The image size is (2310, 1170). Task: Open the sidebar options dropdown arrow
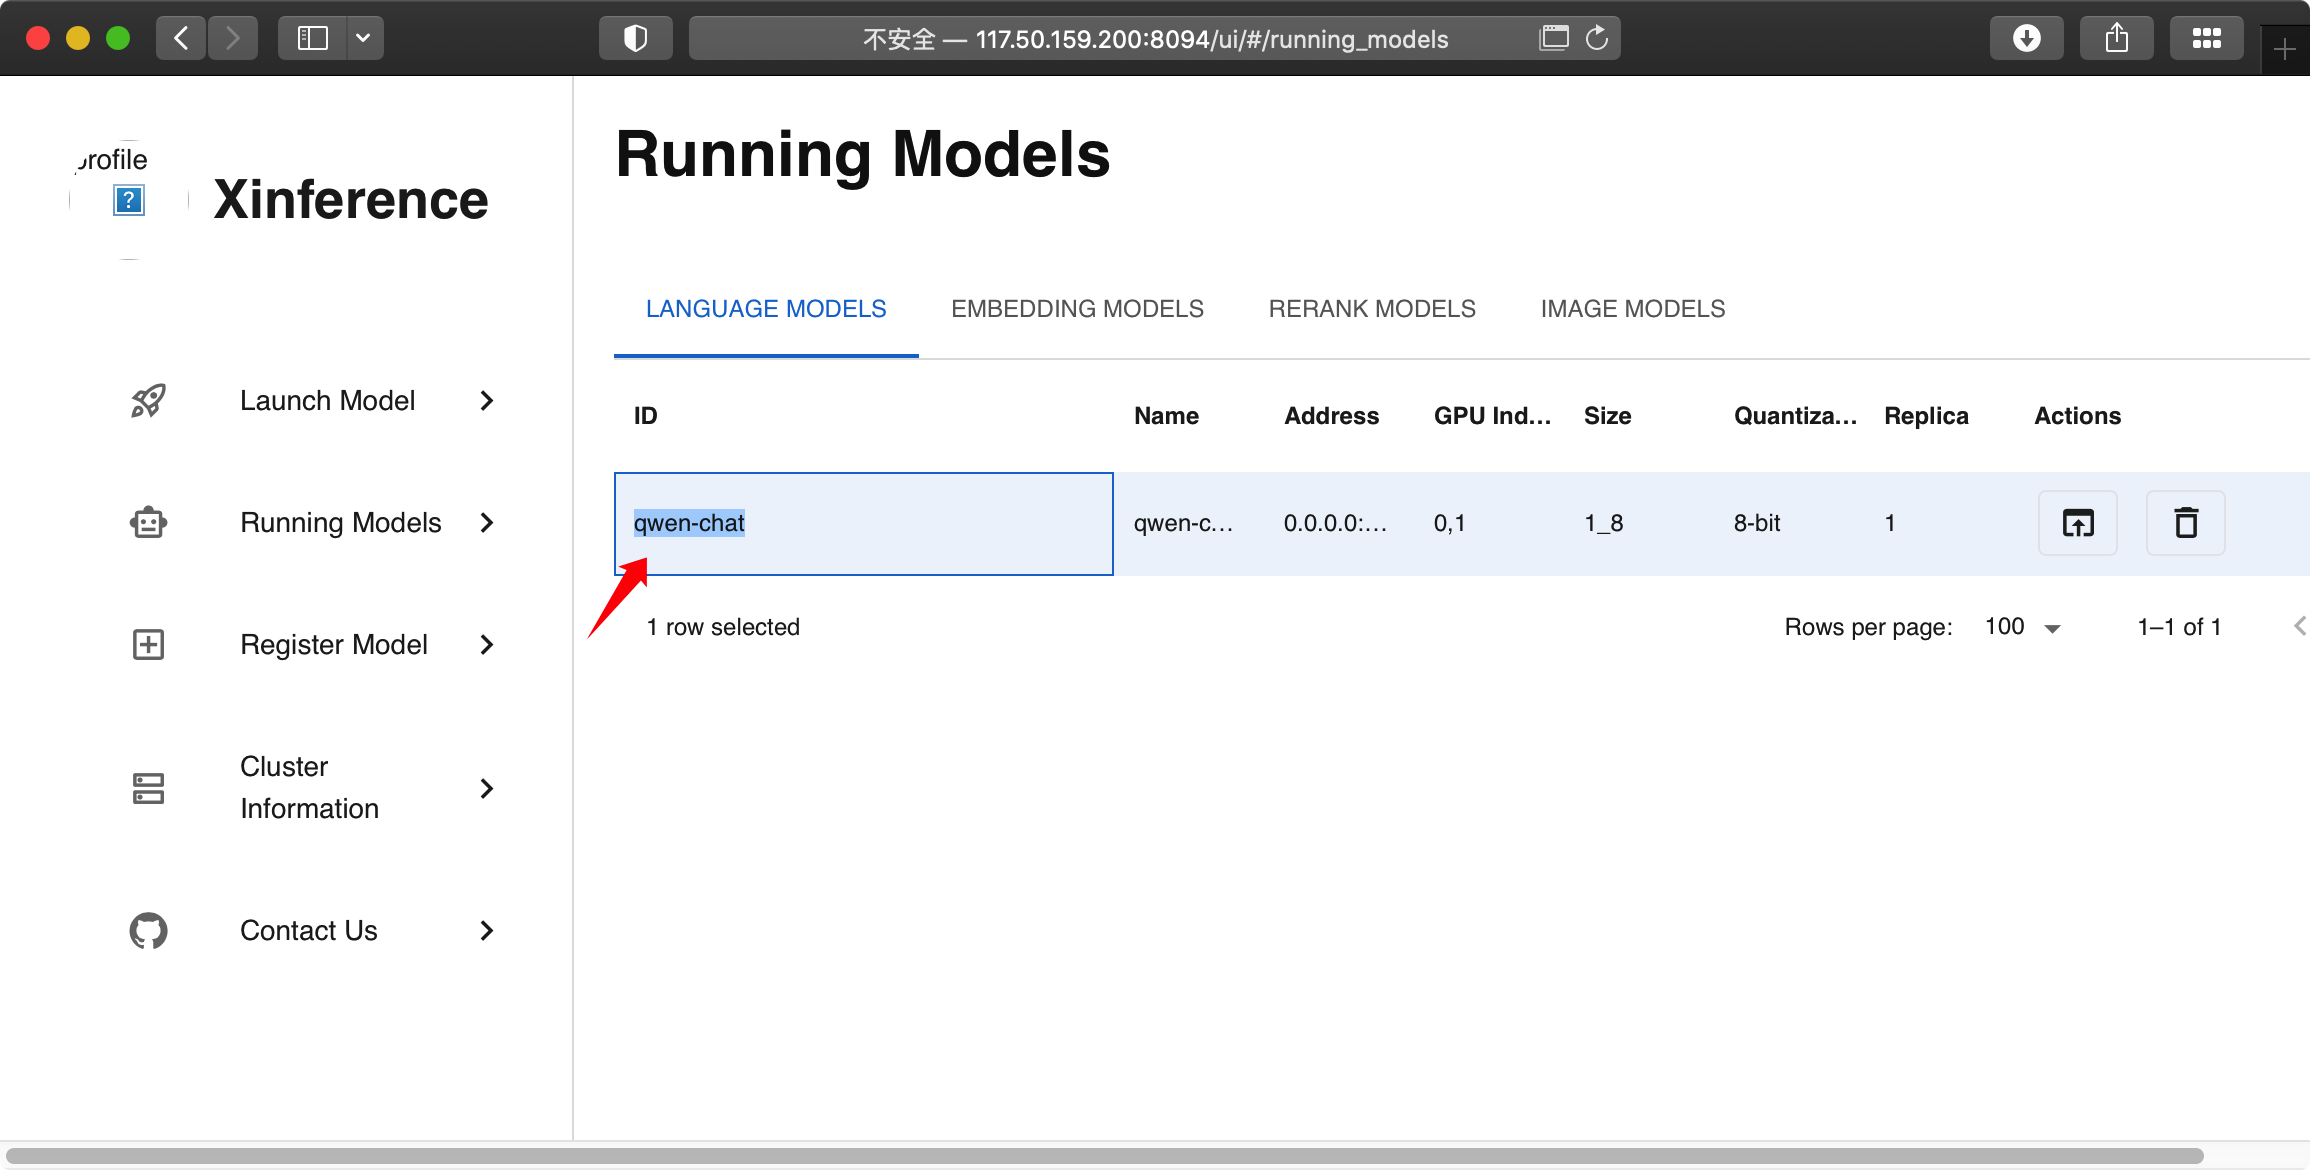363,39
